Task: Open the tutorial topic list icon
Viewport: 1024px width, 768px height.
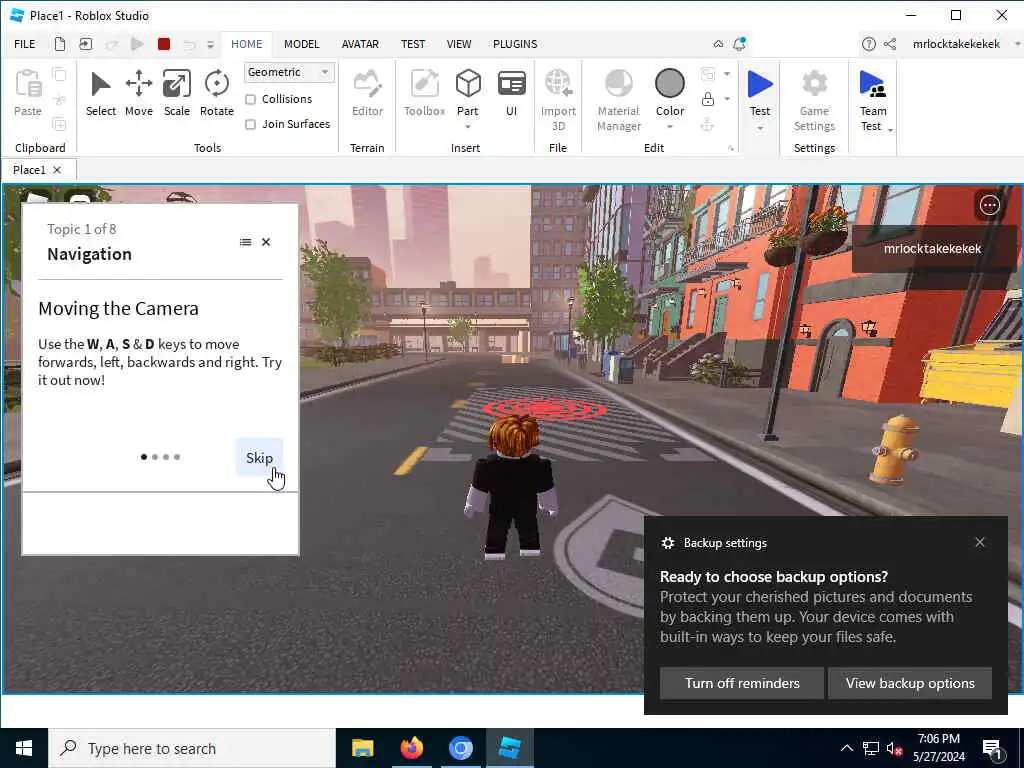Action: tap(245, 242)
